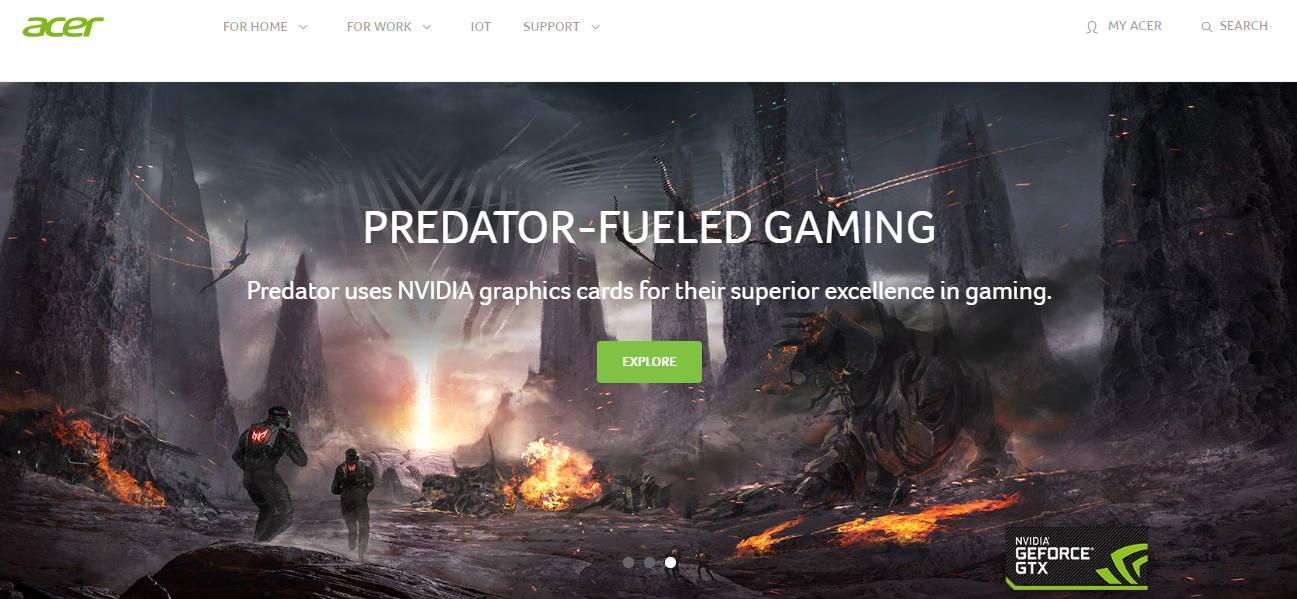Open the For Work menu

[x=379, y=27]
